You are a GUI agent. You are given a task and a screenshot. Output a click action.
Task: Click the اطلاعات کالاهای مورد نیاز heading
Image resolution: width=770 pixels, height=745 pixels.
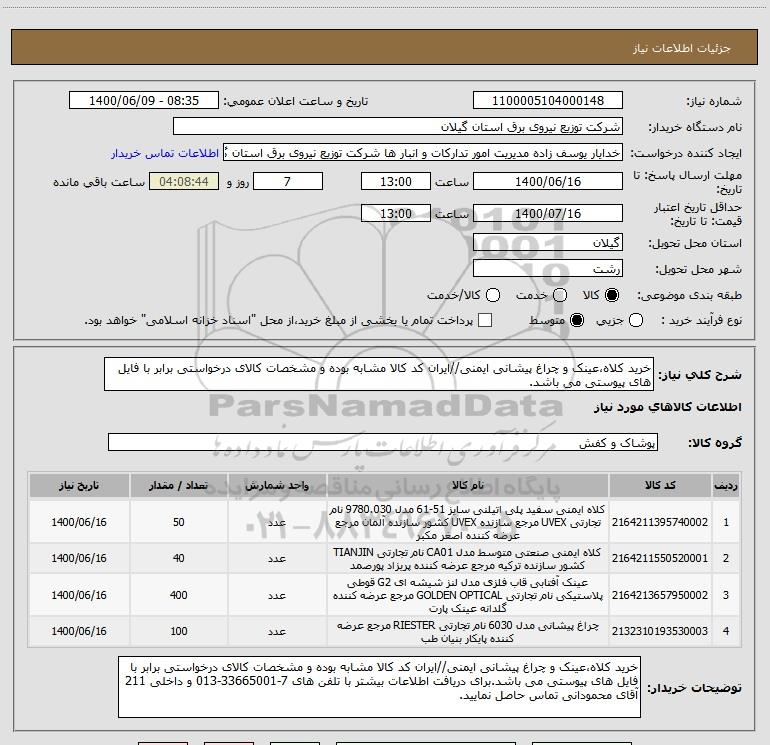668,407
